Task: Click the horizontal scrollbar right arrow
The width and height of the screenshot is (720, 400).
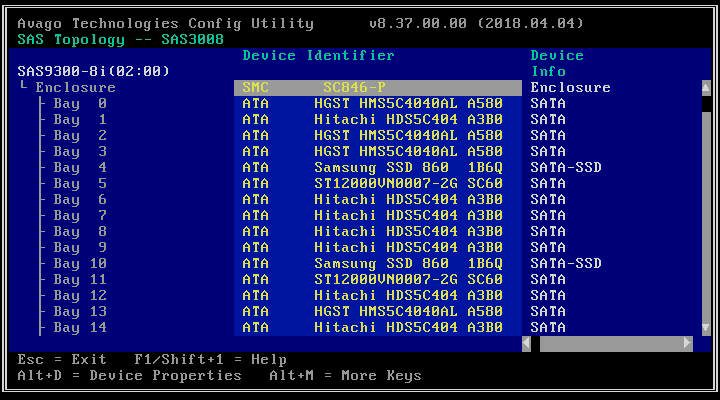Action: (687, 344)
